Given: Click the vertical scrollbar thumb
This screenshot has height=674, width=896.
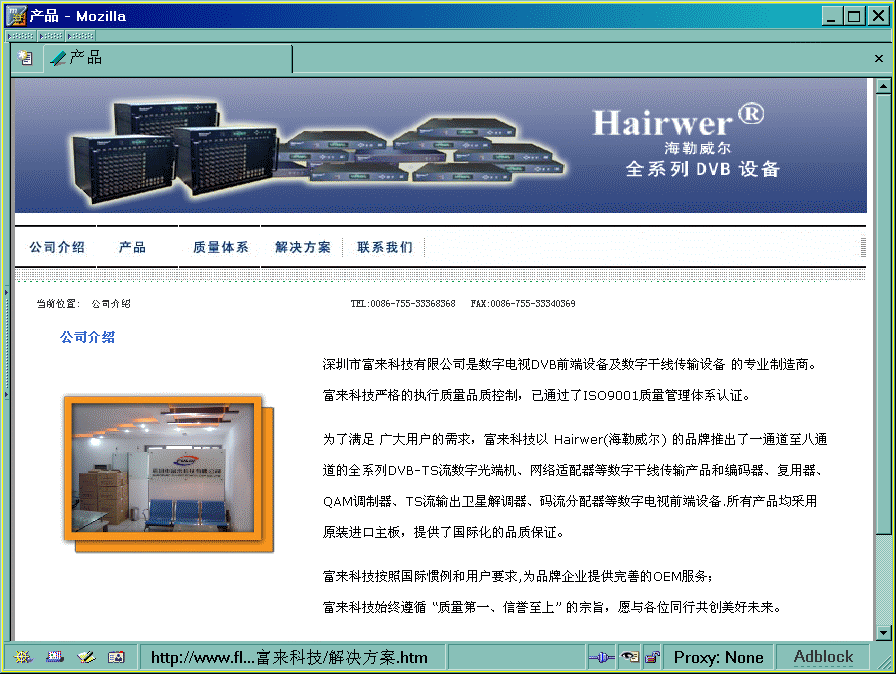Looking at the screenshot, I should (x=883, y=314).
